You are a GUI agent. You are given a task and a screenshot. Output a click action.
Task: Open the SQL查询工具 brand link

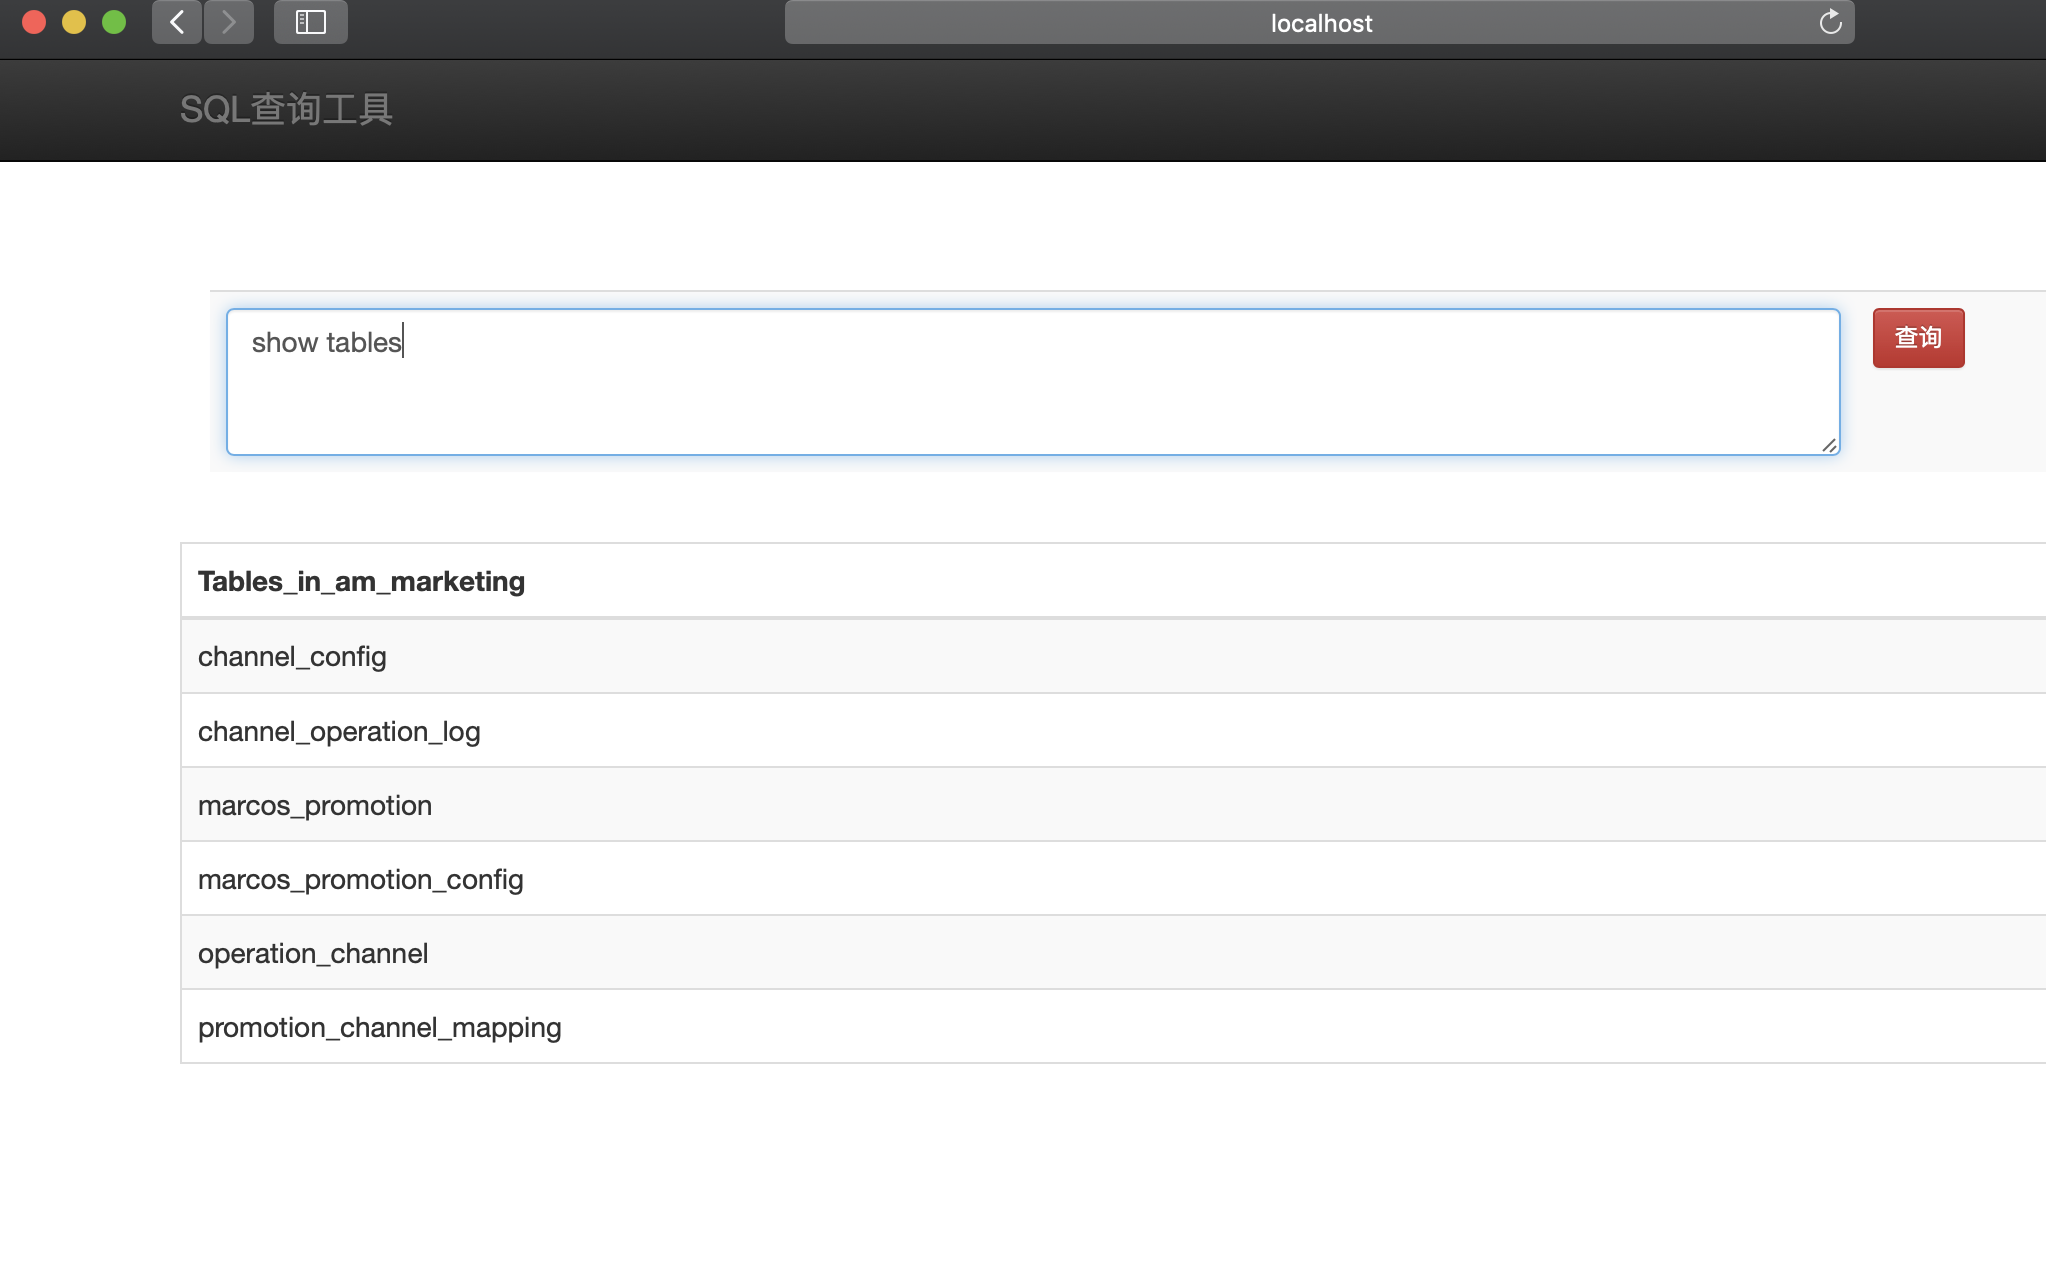(x=286, y=109)
